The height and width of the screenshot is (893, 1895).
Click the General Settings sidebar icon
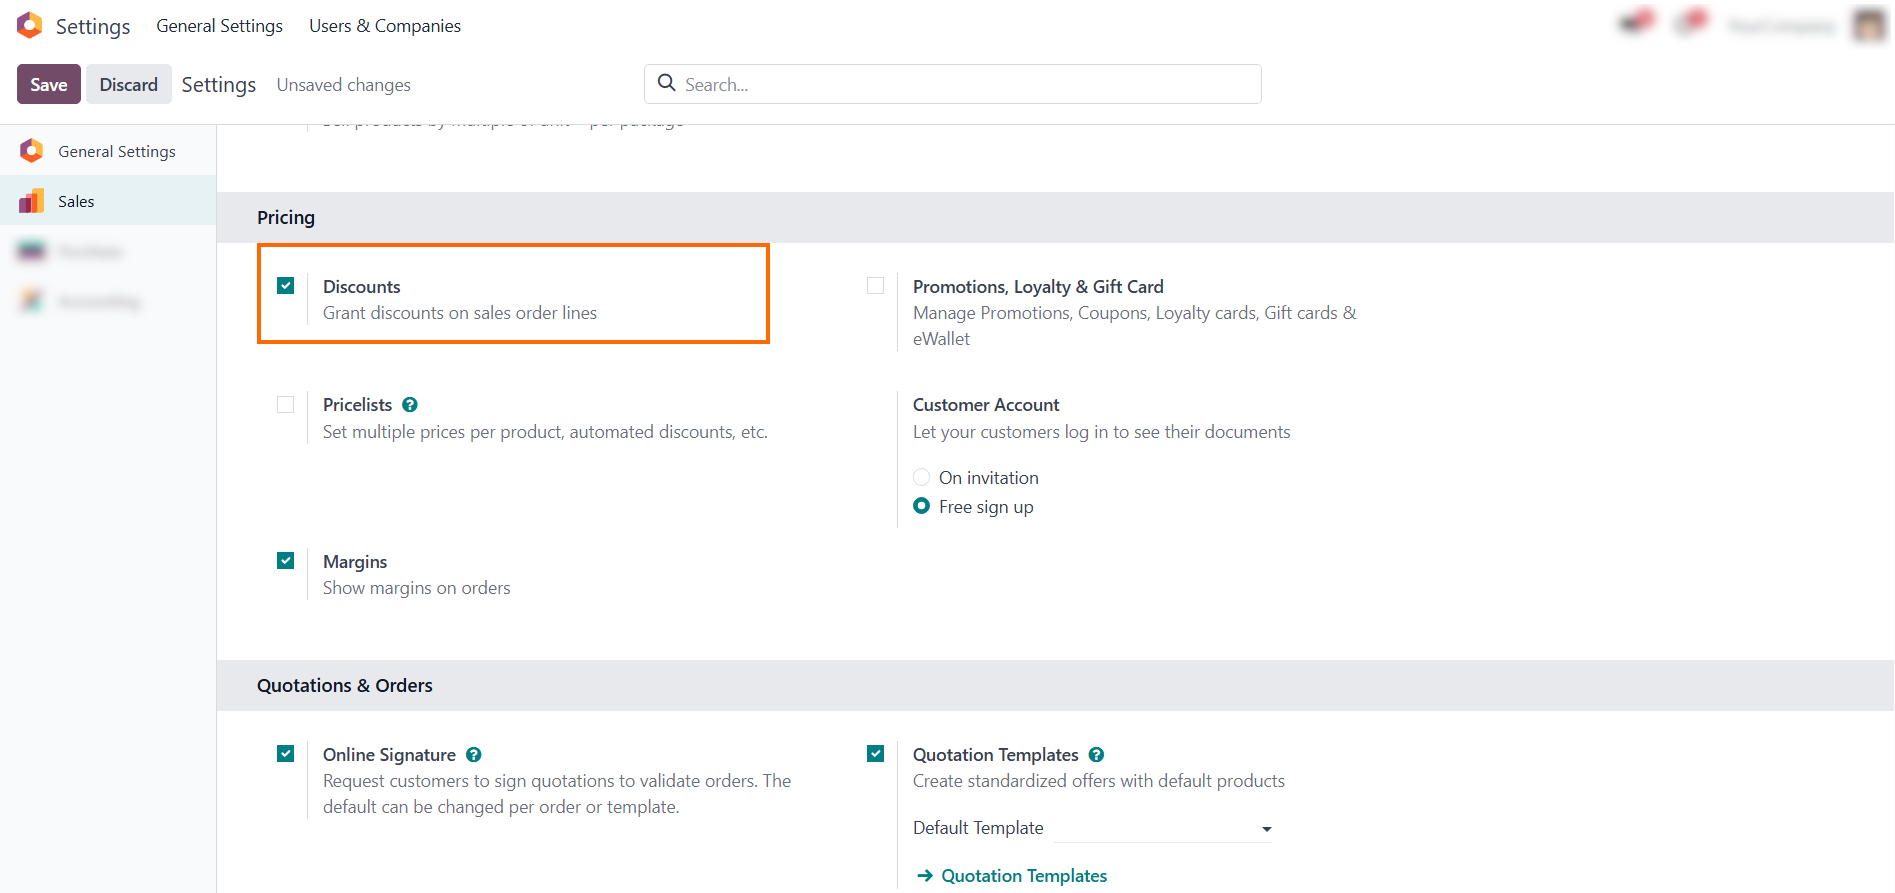tap(32, 151)
